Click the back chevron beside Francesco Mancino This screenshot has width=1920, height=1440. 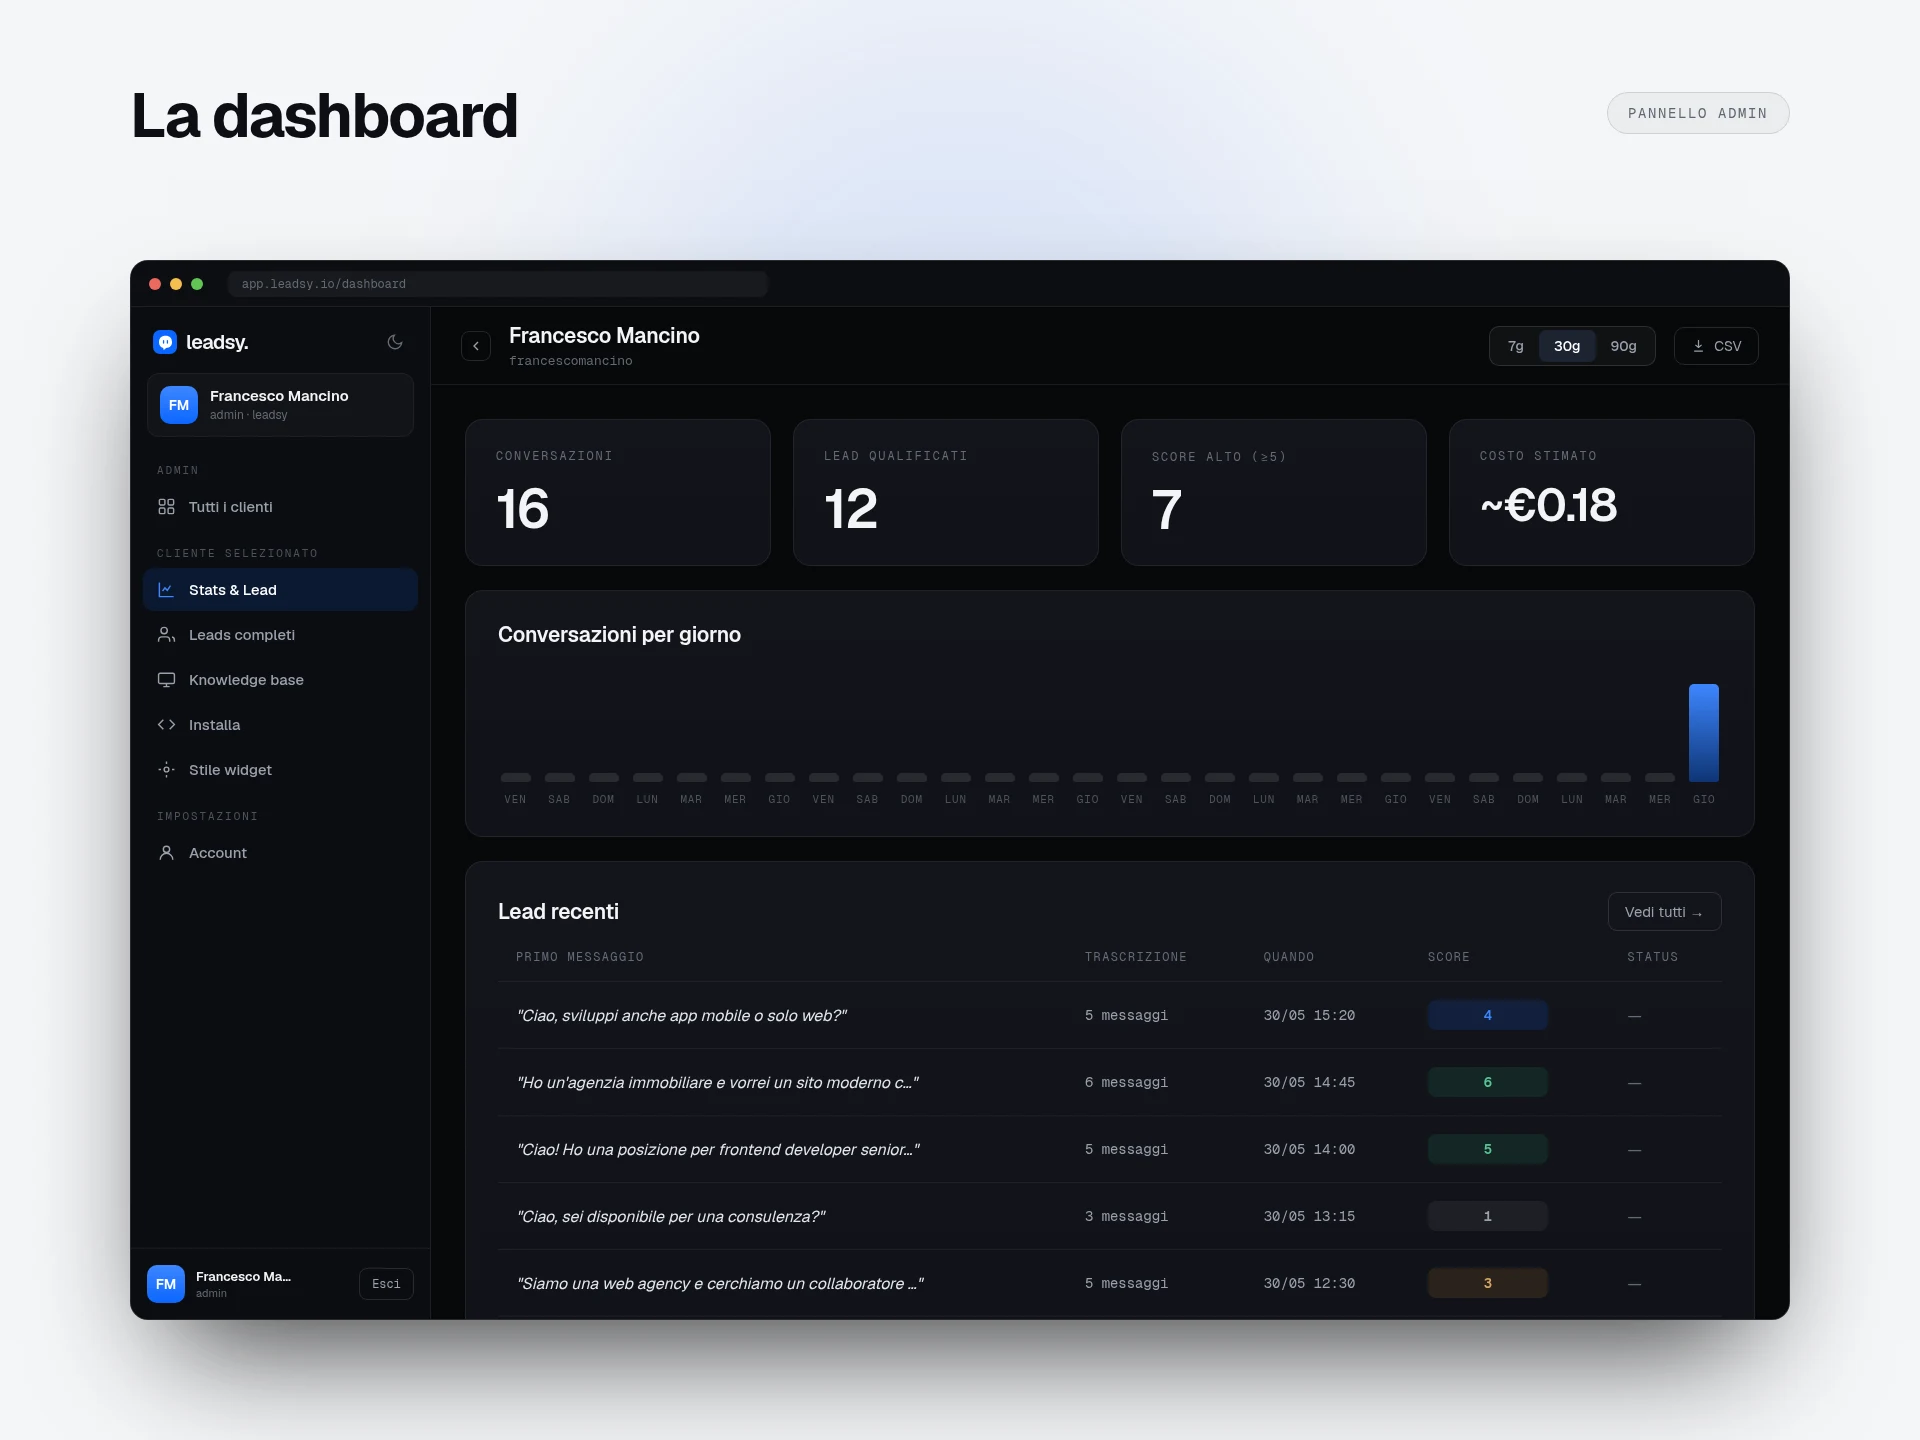click(476, 346)
